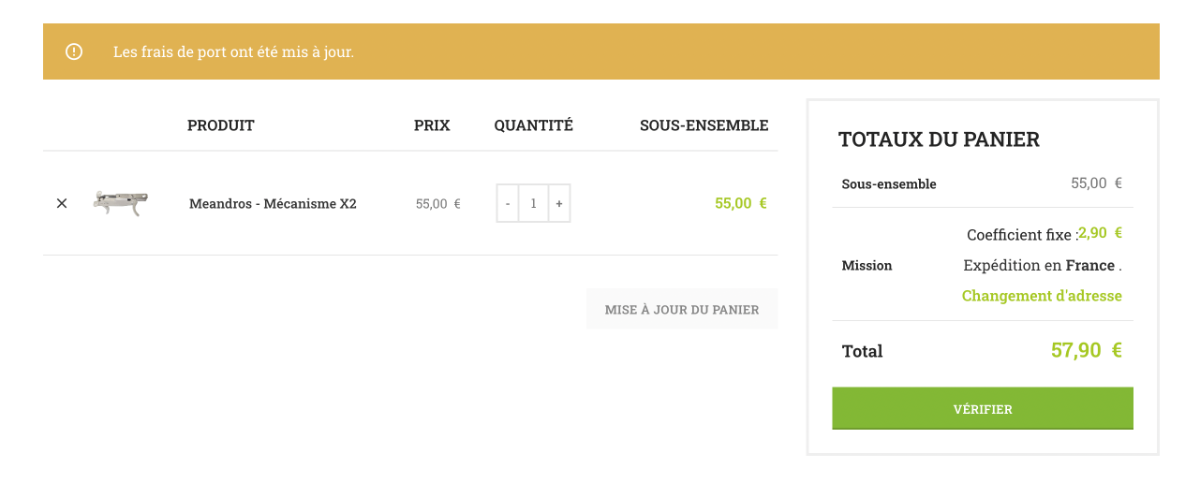Open the Changement d'adresse link
This screenshot has height=483, width=1200.
1042,296
